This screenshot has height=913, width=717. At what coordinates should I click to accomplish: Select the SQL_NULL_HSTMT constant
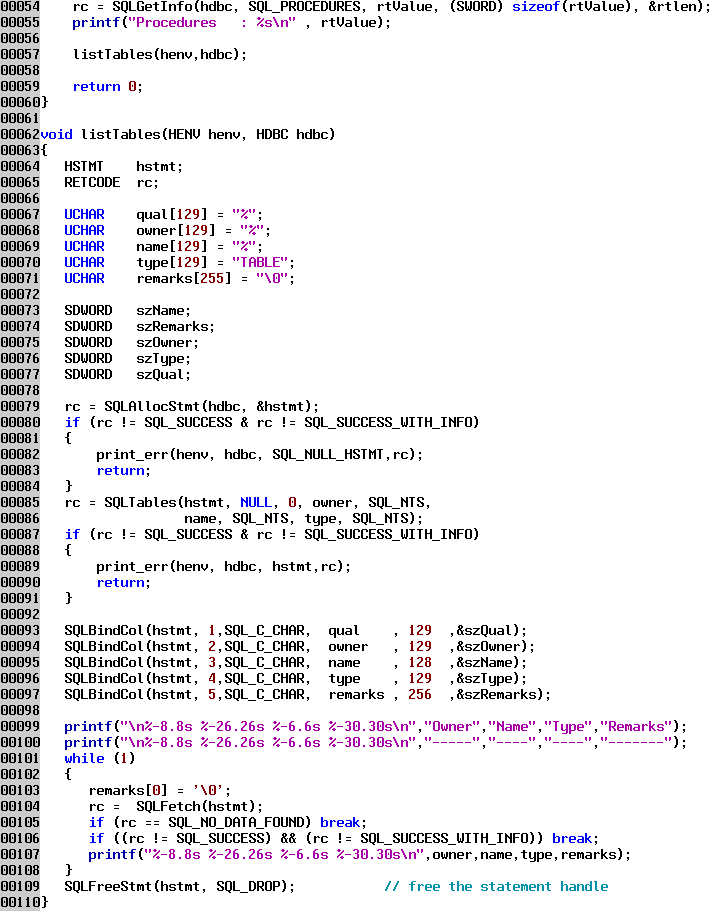(x=328, y=455)
